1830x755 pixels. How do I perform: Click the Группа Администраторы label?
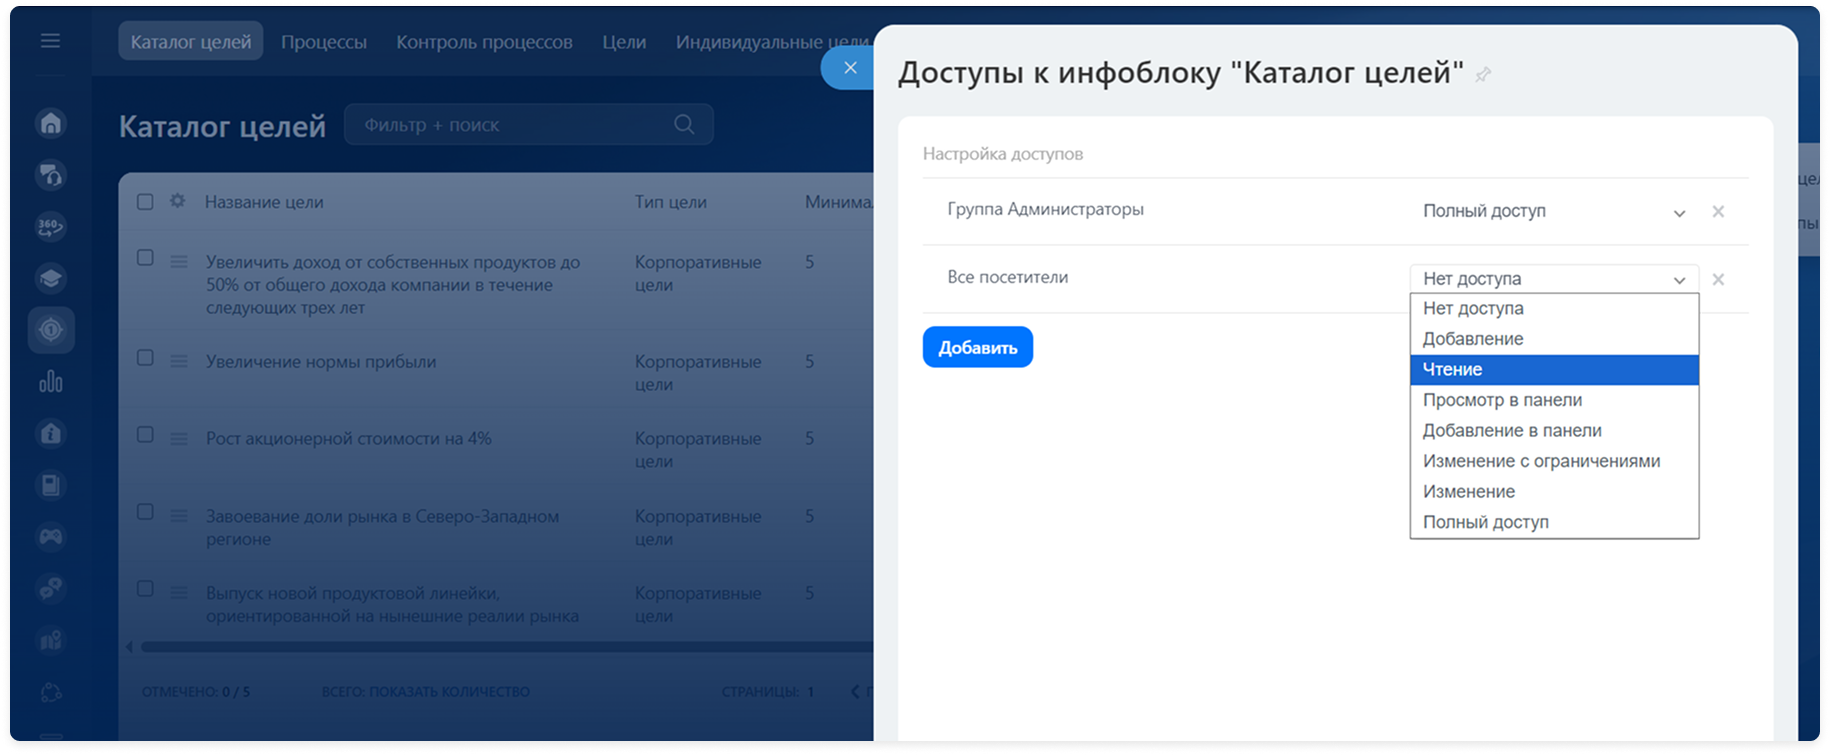pyautogui.click(x=1046, y=210)
